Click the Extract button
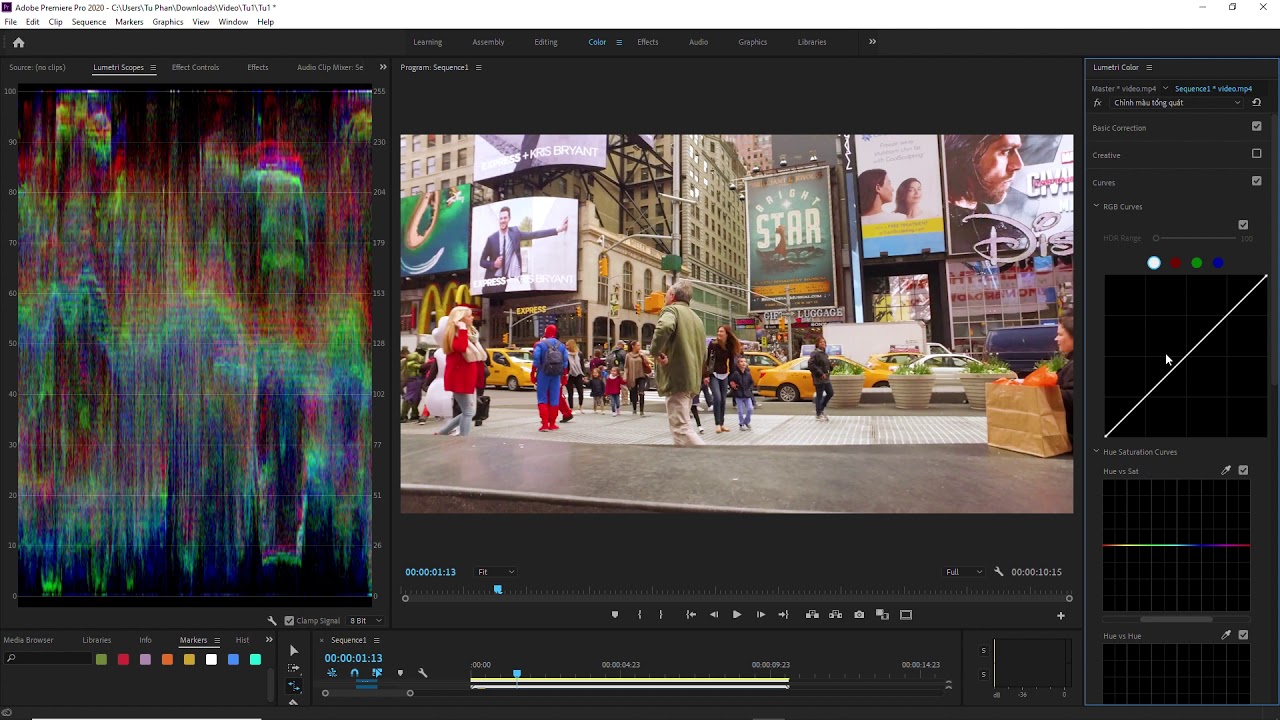The height and width of the screenshot is (720, 1280). [835, 615]
